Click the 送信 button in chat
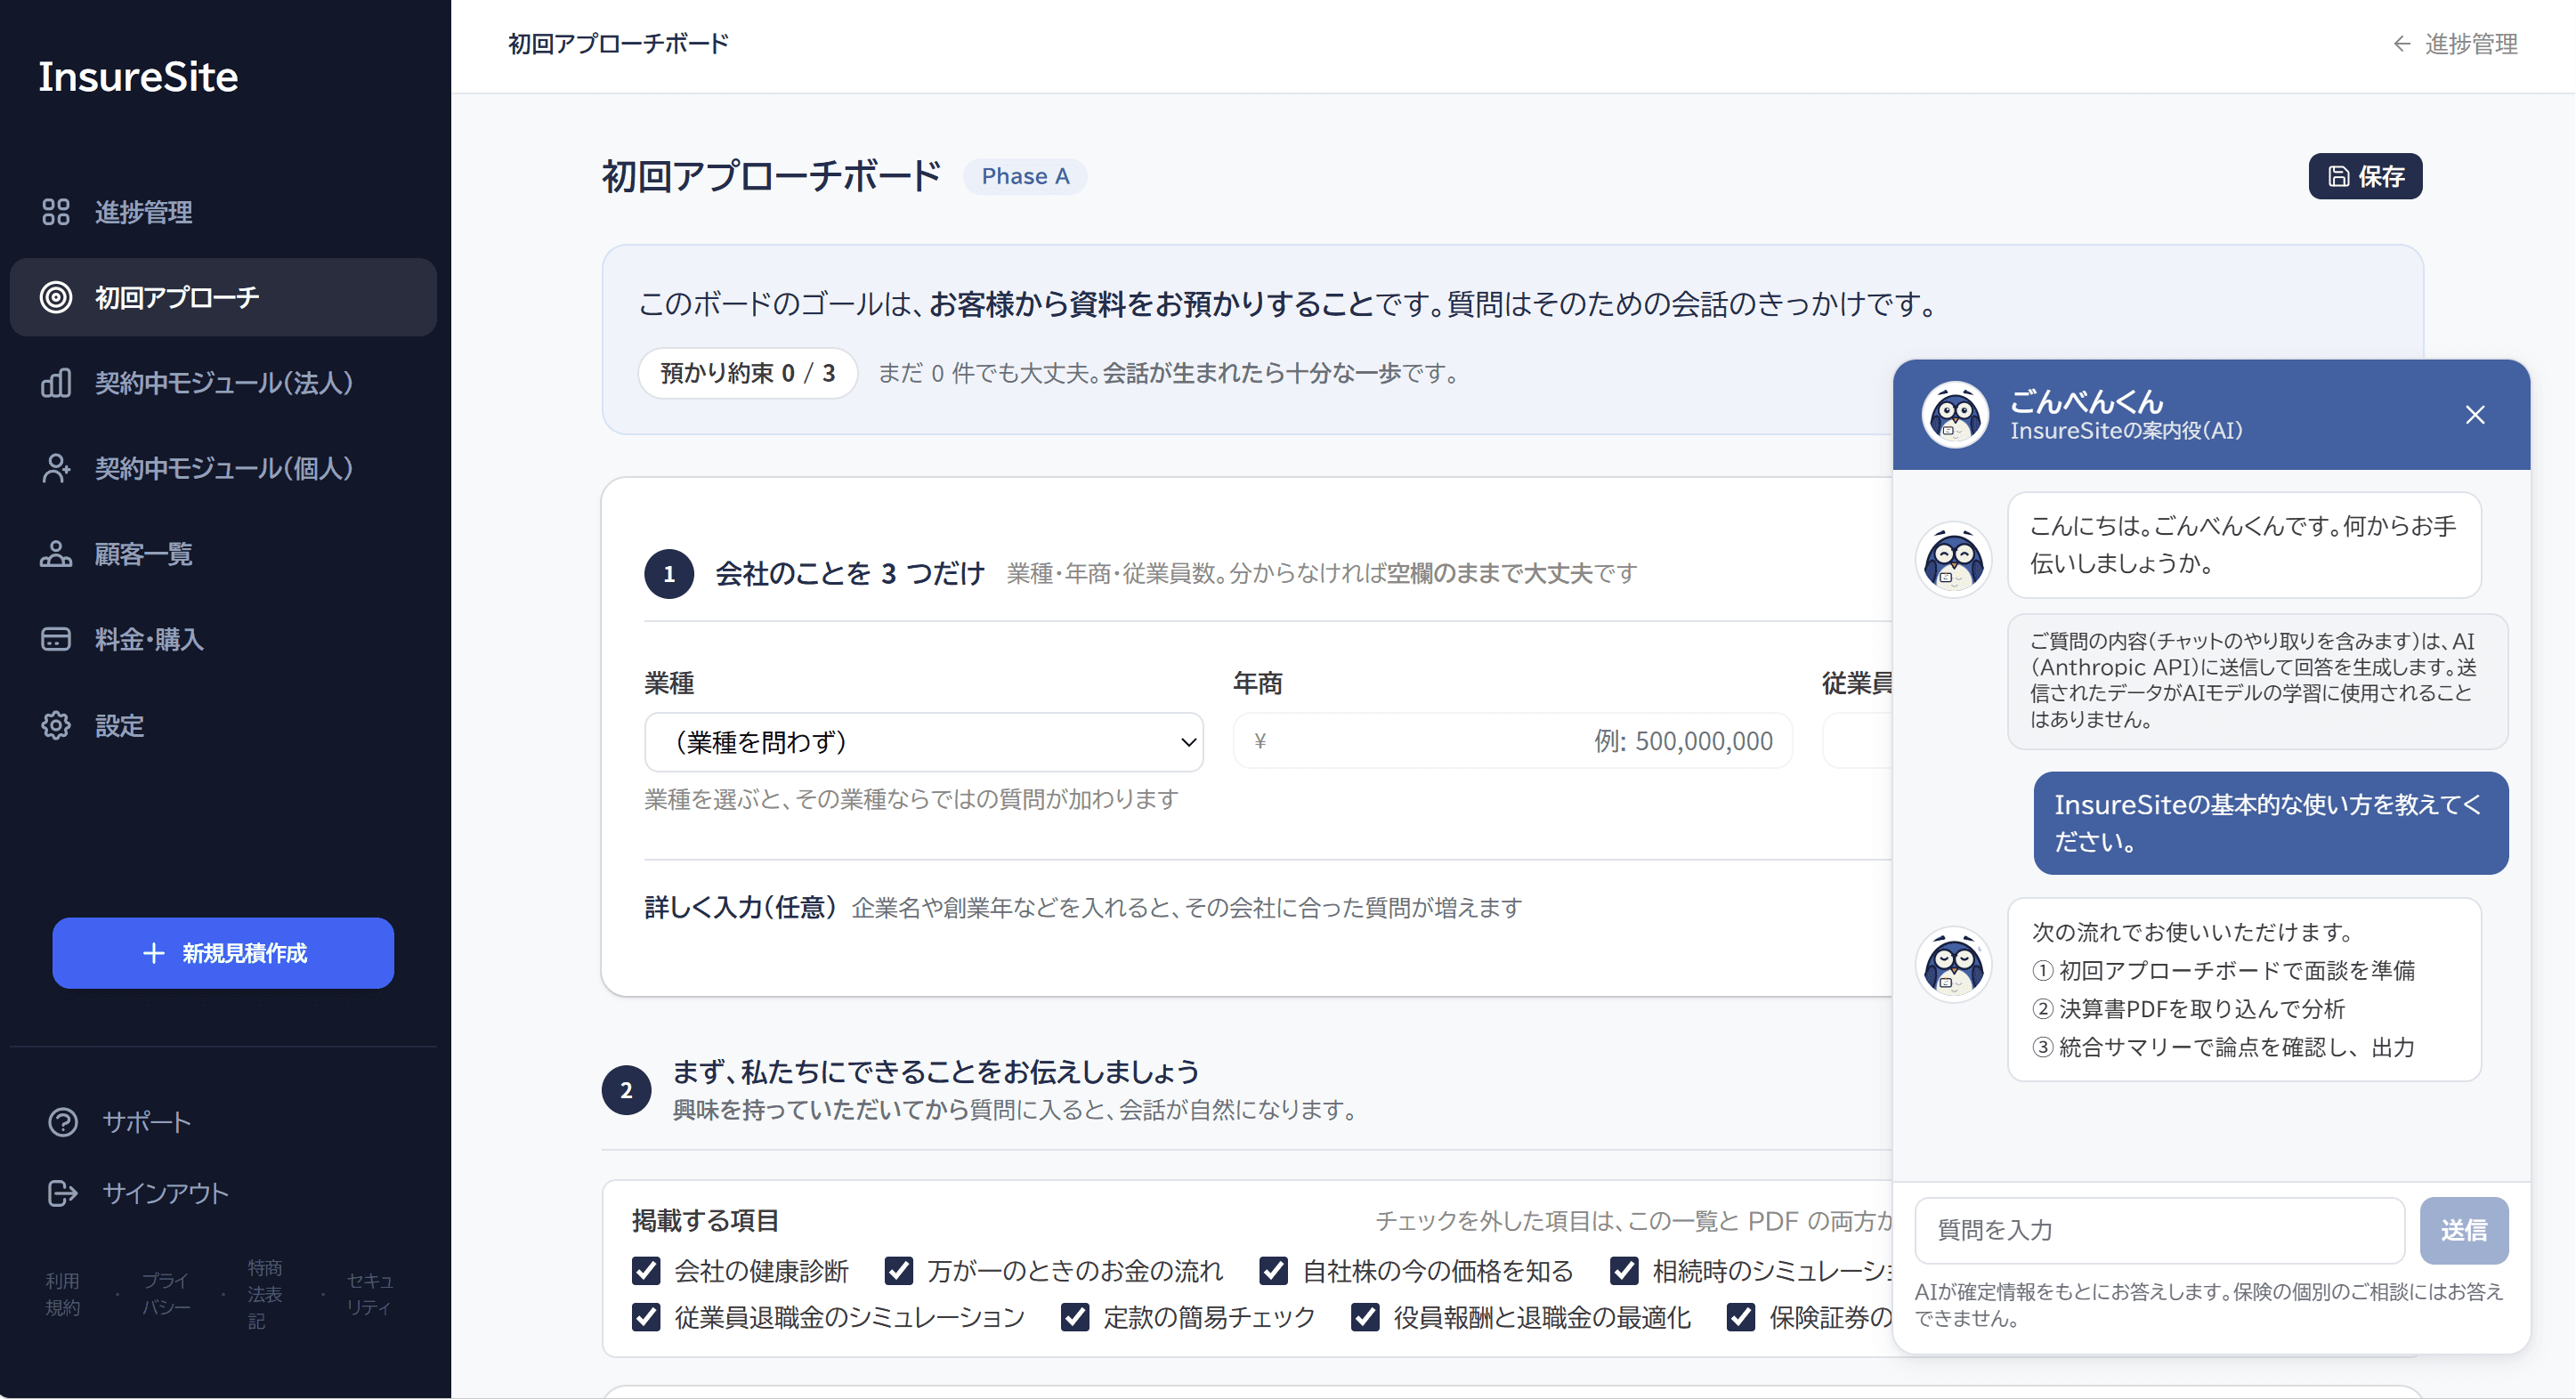Screen dimensions: 2576x1399 2464,1230
